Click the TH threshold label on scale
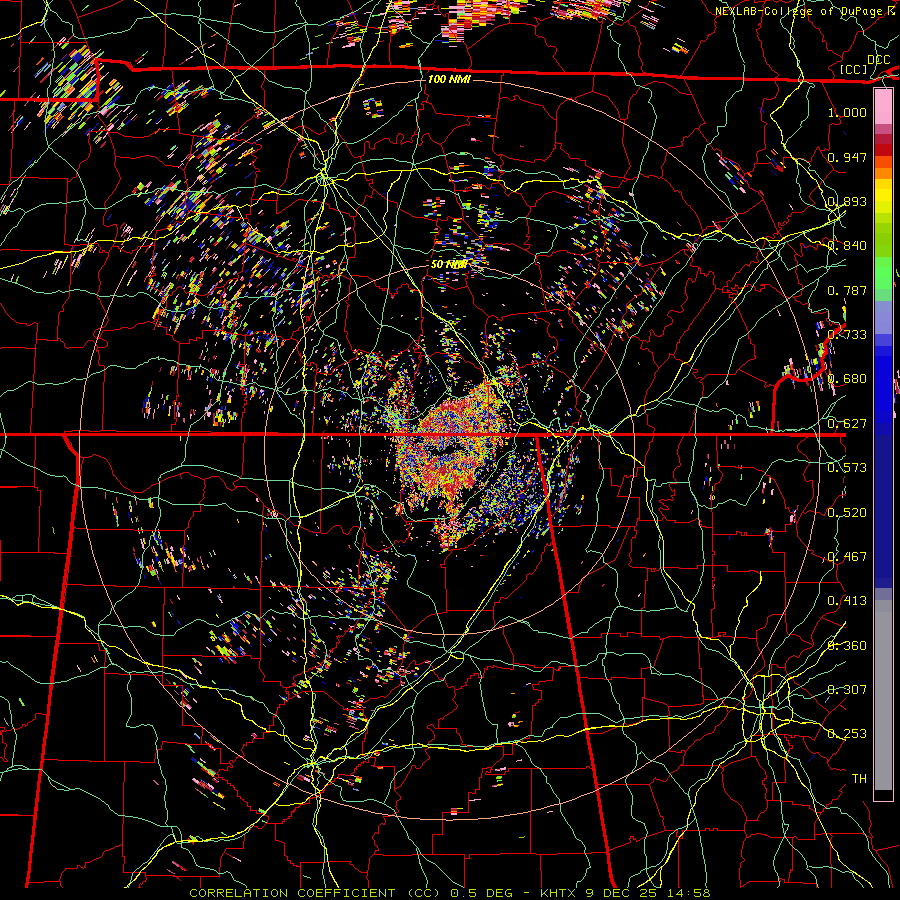This screenshot has width=900, height=900. 859,779
